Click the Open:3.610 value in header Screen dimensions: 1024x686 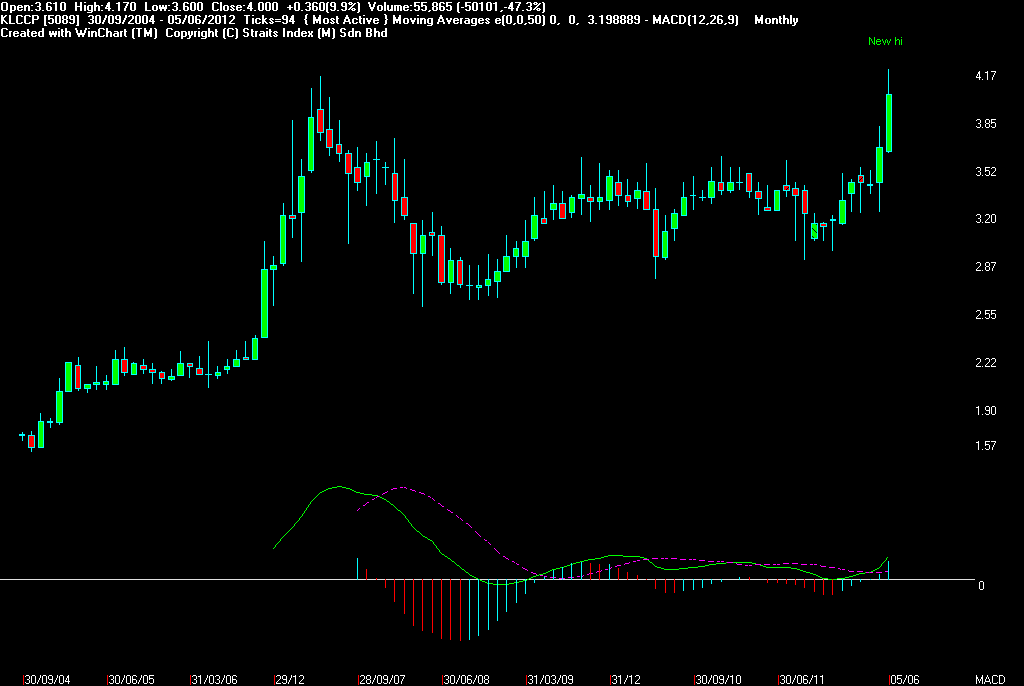tap(33, 7)
